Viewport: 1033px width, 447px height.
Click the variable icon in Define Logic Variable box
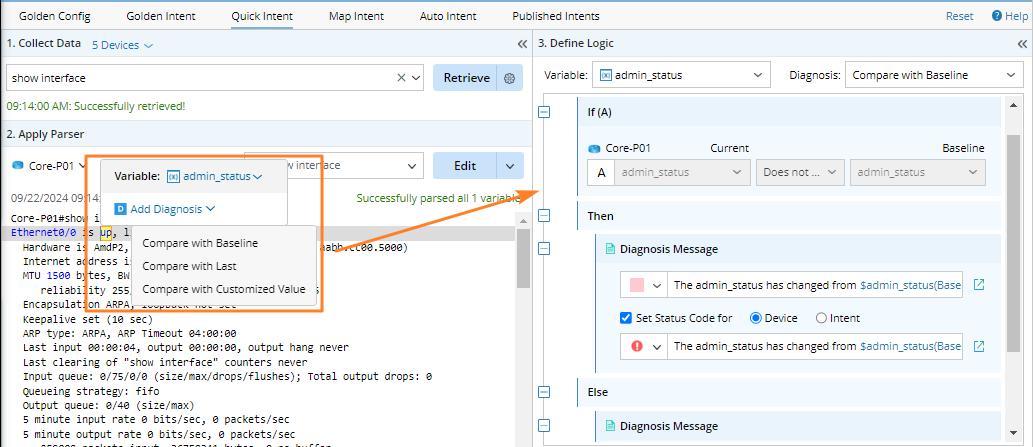point(605,75)
